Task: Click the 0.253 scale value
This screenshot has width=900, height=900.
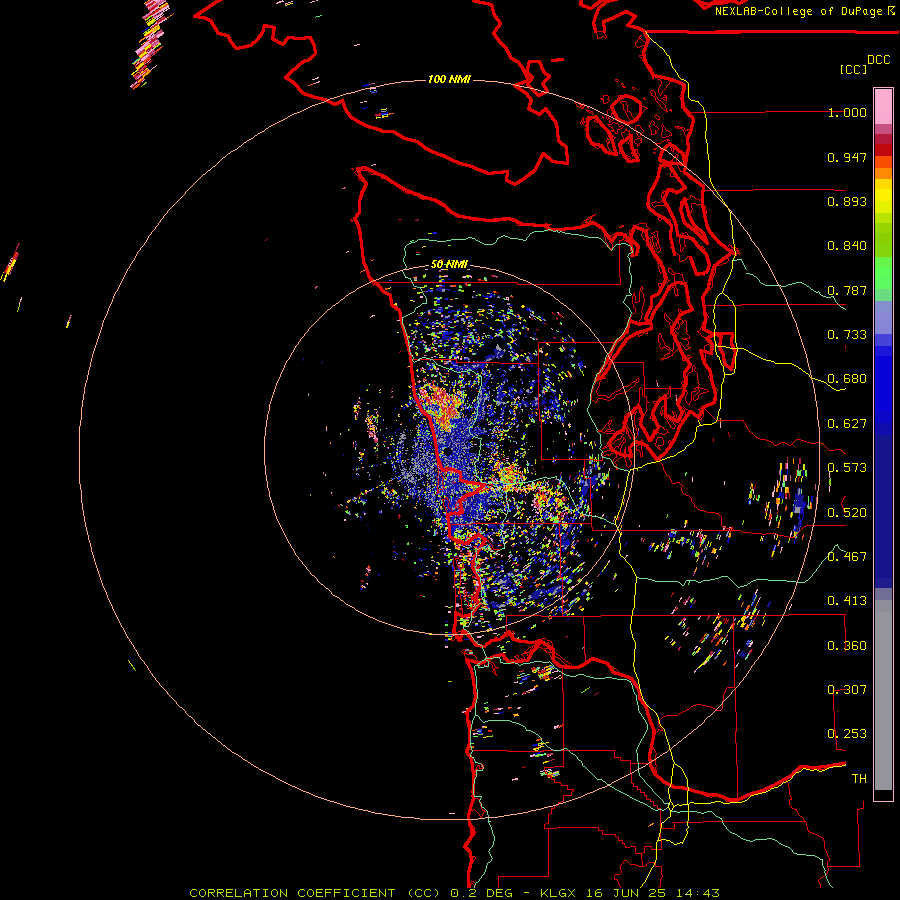Action: click(847, 734)
